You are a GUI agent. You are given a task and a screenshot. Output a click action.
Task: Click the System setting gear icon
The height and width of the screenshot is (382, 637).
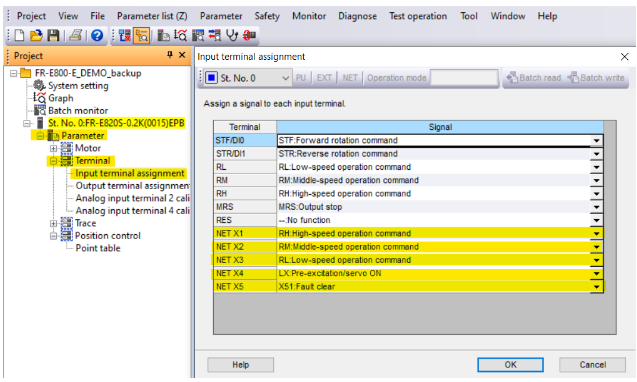[x=39, y=85]
